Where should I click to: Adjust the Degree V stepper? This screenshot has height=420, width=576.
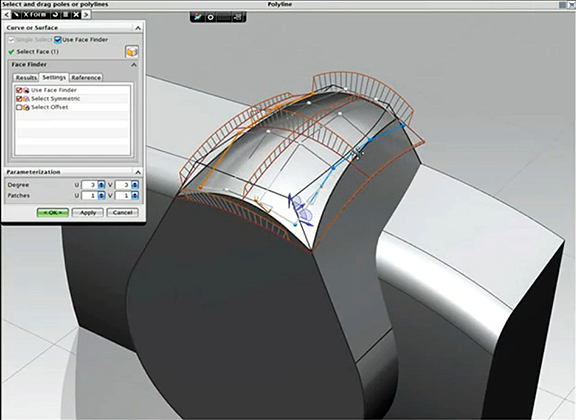point(135,185)
